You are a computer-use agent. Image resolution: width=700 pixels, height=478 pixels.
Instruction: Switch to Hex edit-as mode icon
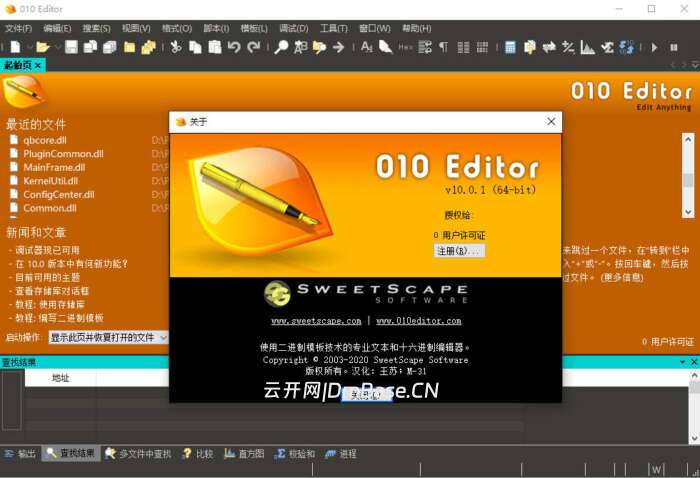(x=405, y=47)
